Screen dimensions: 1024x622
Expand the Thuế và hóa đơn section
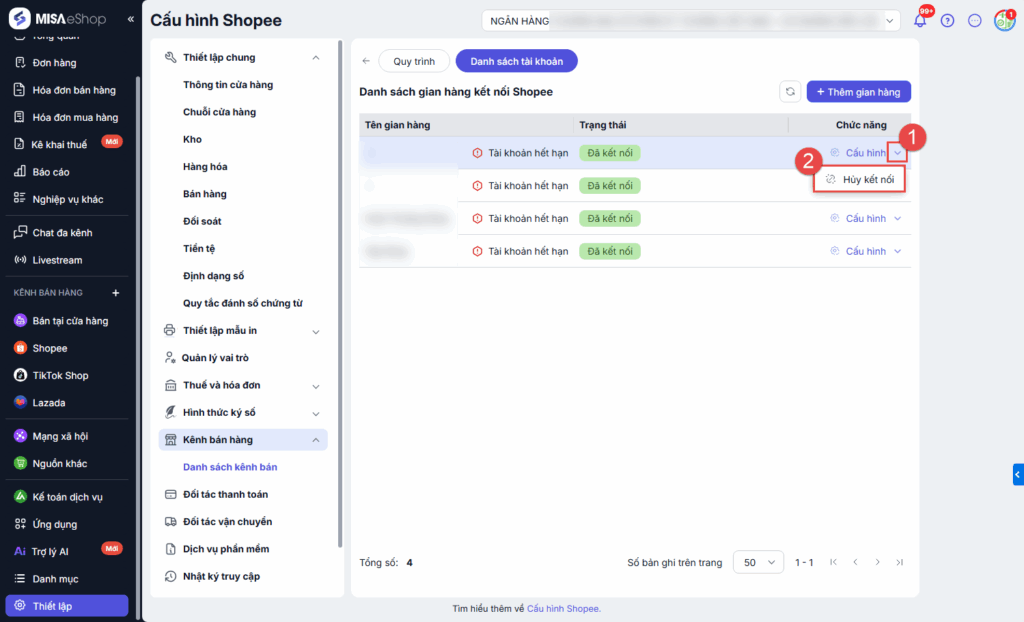(x=316, y=386)
